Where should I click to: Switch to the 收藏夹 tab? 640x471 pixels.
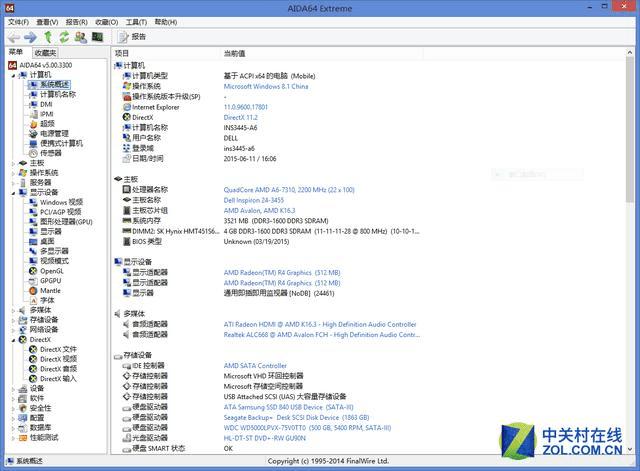click(45, 53)
